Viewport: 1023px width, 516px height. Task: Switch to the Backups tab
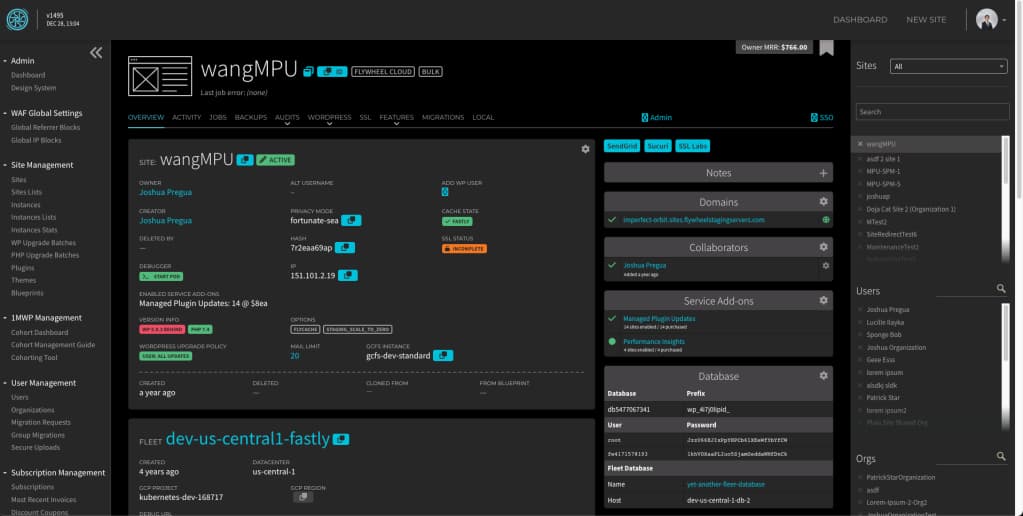pyautogui.click(x=251, y=117)
